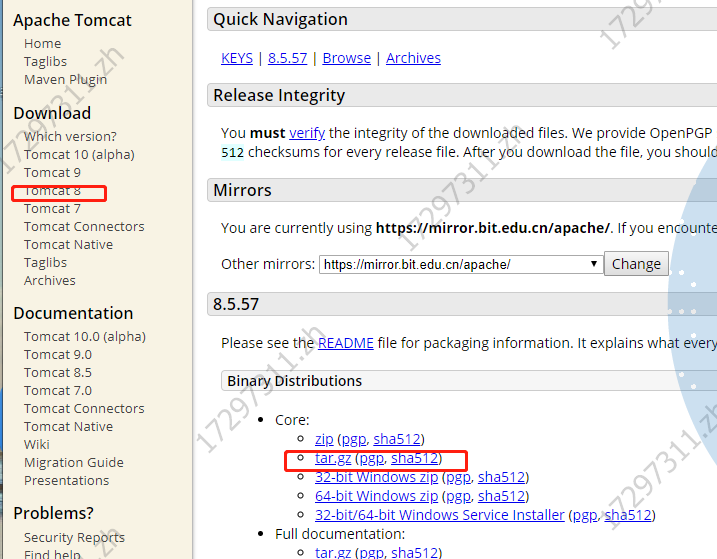Screen dimensions: 717x559
Task: Open sha512 checksum for Core tar.gz
Action: pyautogui.click(x=414, y=458)
